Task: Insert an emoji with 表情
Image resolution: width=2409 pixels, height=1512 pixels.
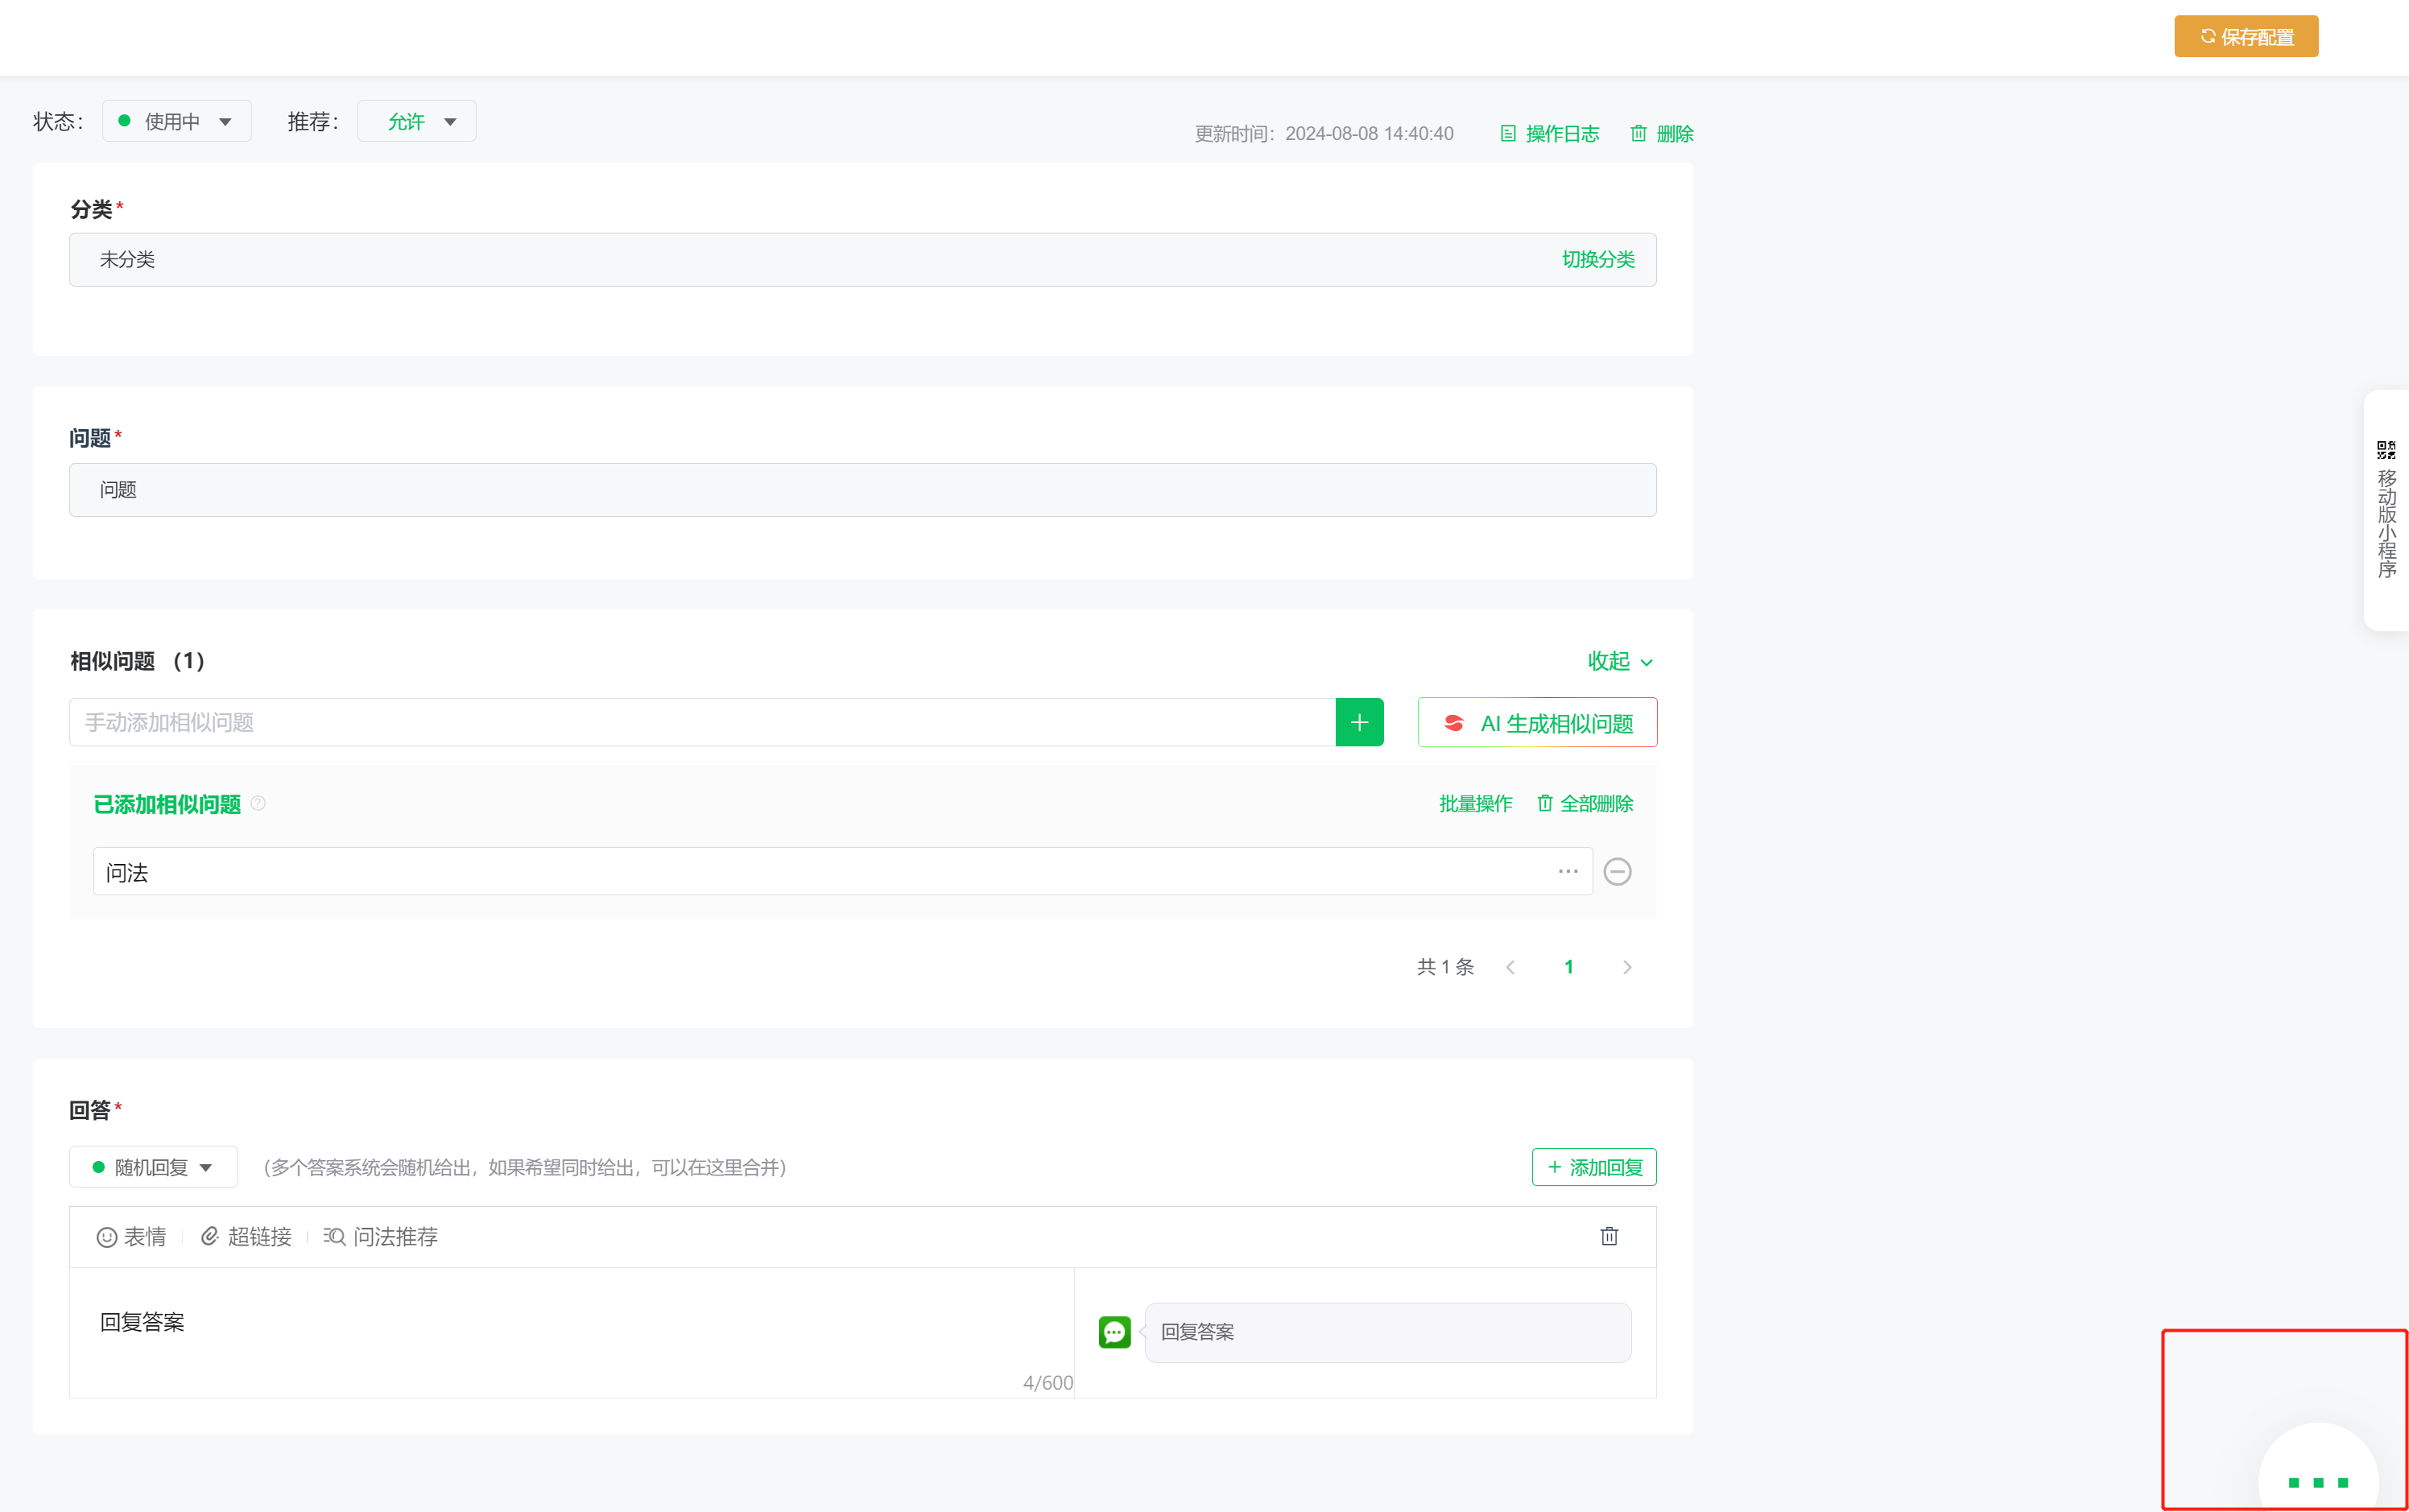Action: pos(132,1237)
